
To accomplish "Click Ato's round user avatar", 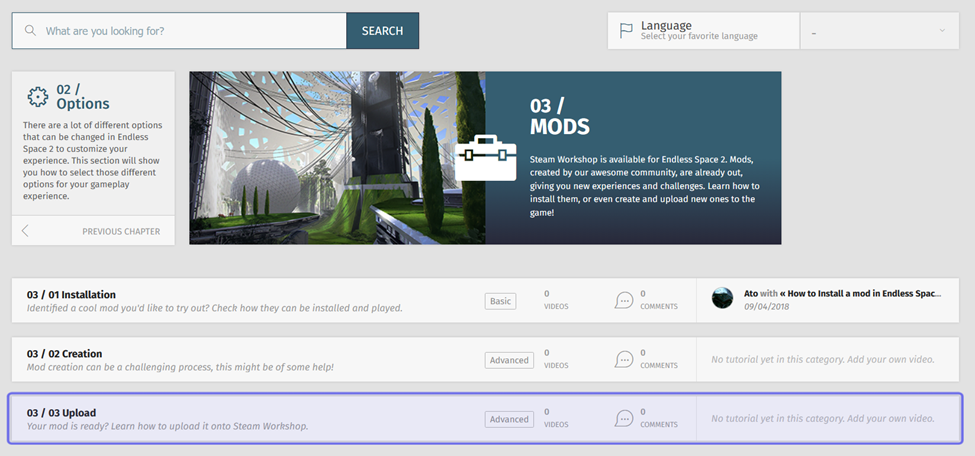I will pos(722,299).
